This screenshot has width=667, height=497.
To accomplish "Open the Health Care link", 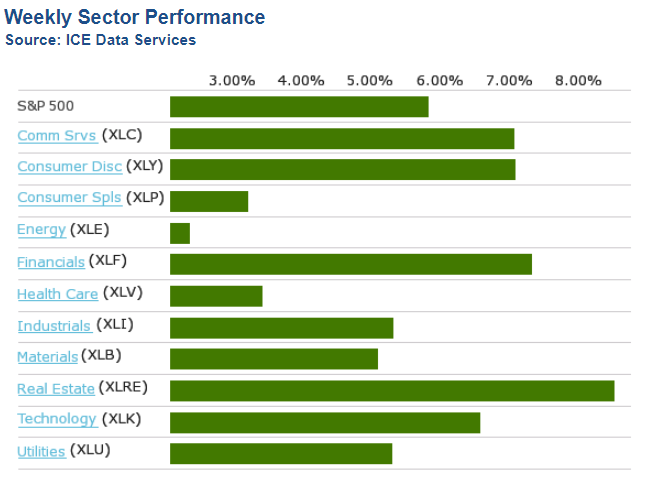I will click(x=57, y=294).
